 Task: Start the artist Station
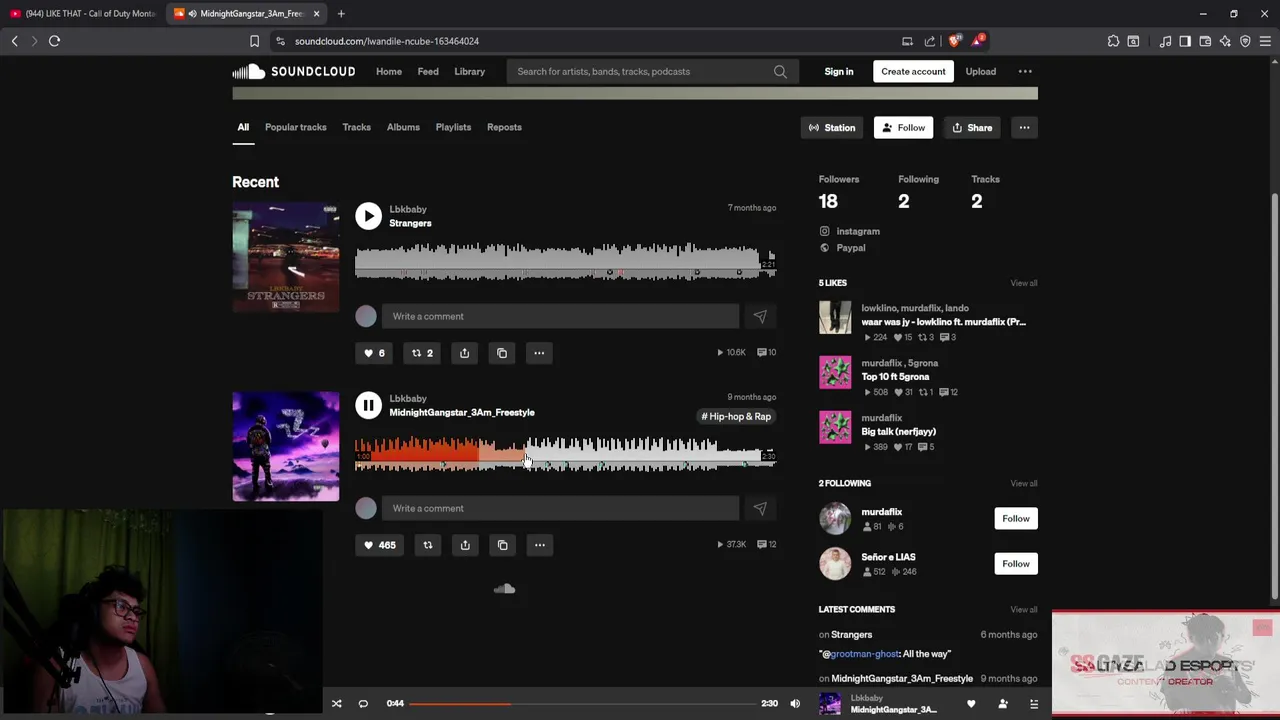coord(832,128)
